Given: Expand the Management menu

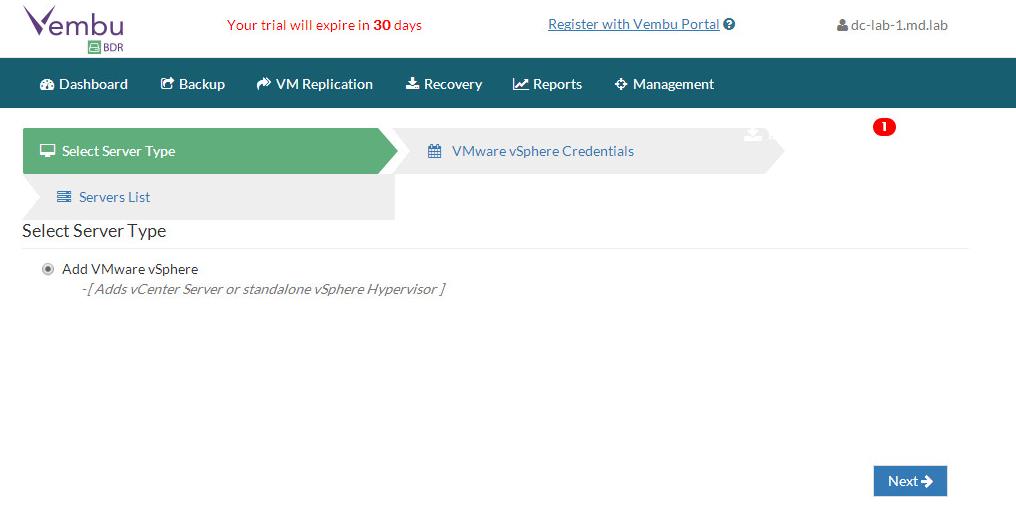Looking at the screenshot, I should pyautogui.click(x=664, y=84).
